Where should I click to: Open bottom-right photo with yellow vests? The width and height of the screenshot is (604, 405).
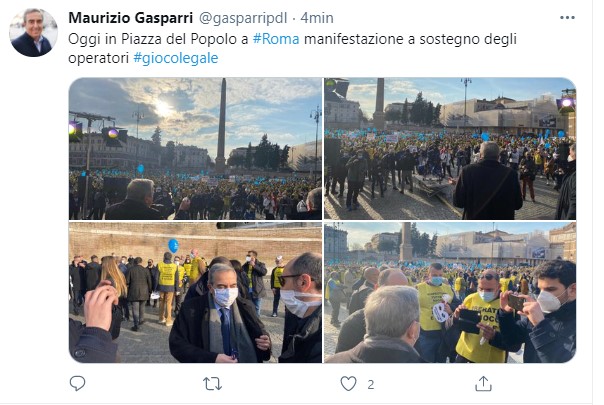(450, 292)
